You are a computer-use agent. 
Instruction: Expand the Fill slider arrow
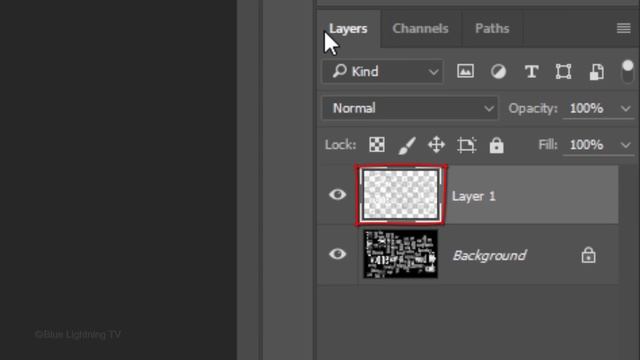625,145
